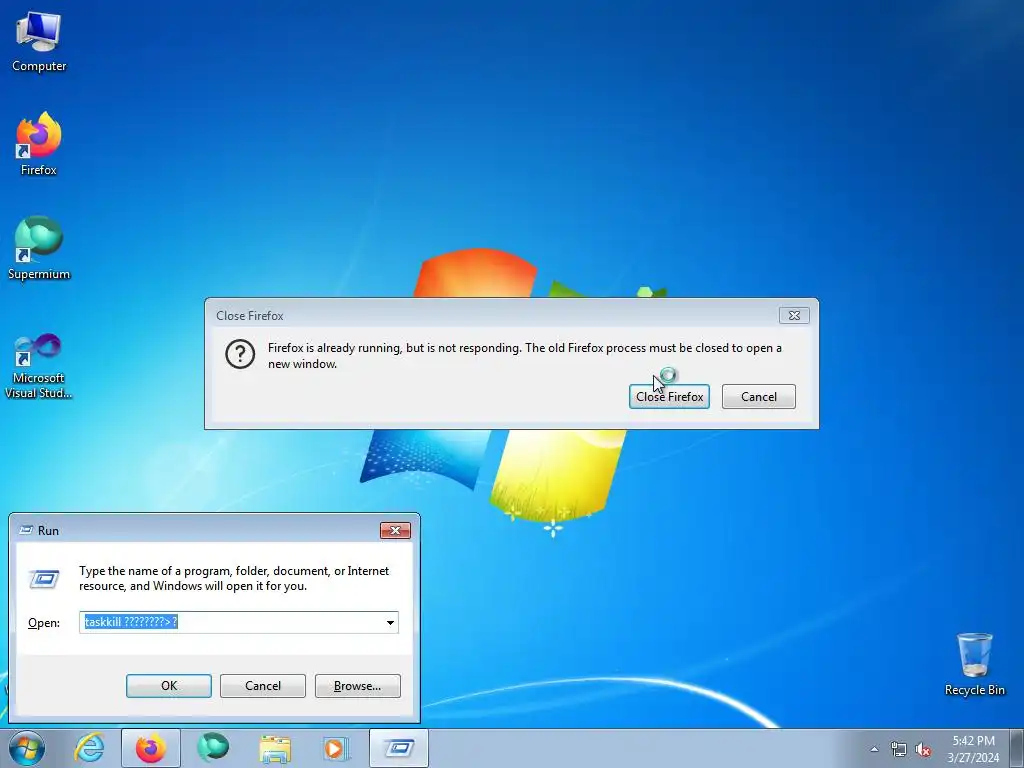Close the Run dialog with red X
The image size is (1024, 768).
tap(395, 530)
